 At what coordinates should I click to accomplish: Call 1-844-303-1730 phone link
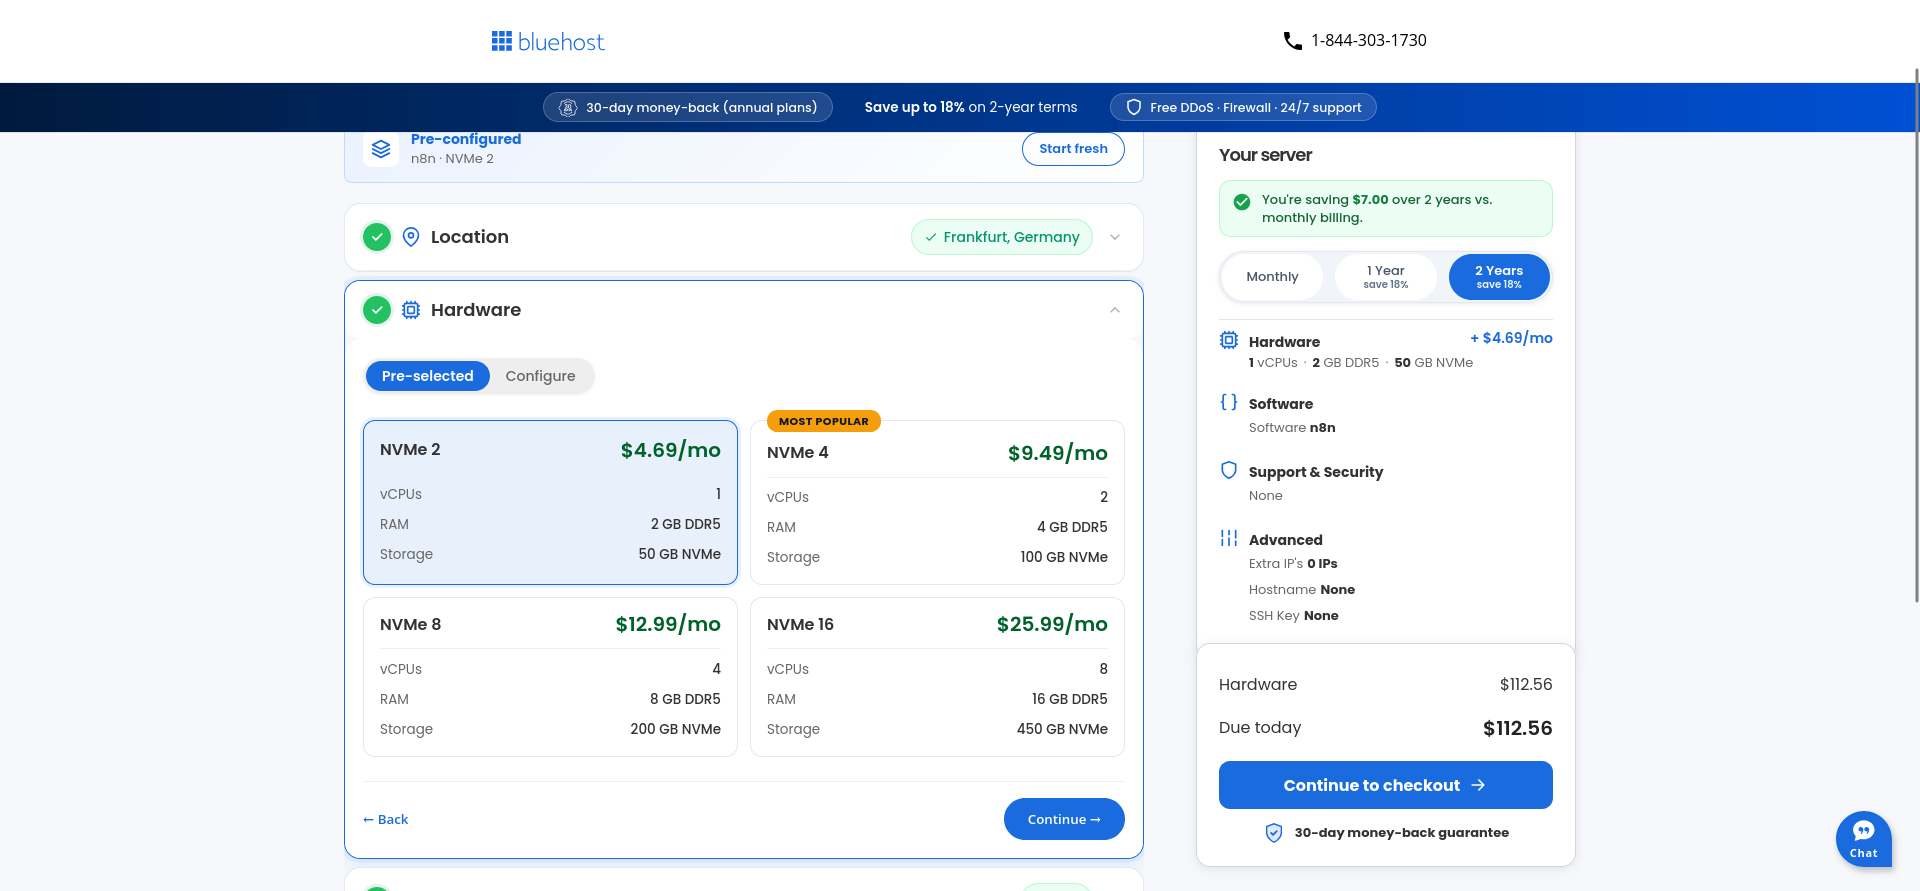[1369, 40]
